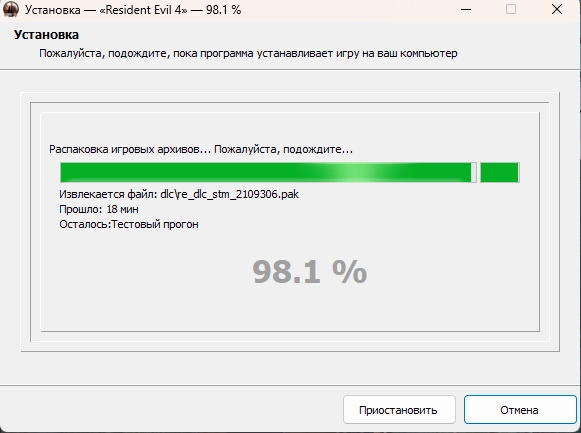The height and width of the screenshot is (433, 581).
Task: Click the Прошло: 18 мин elapsed time
Action: (99, 209)
